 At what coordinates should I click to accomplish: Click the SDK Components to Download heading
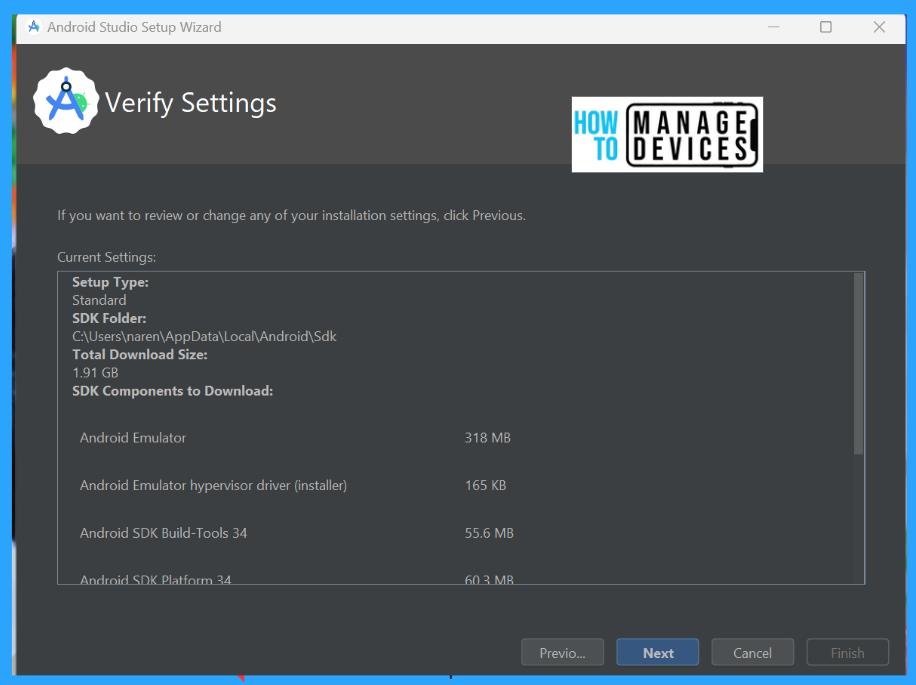173,391
